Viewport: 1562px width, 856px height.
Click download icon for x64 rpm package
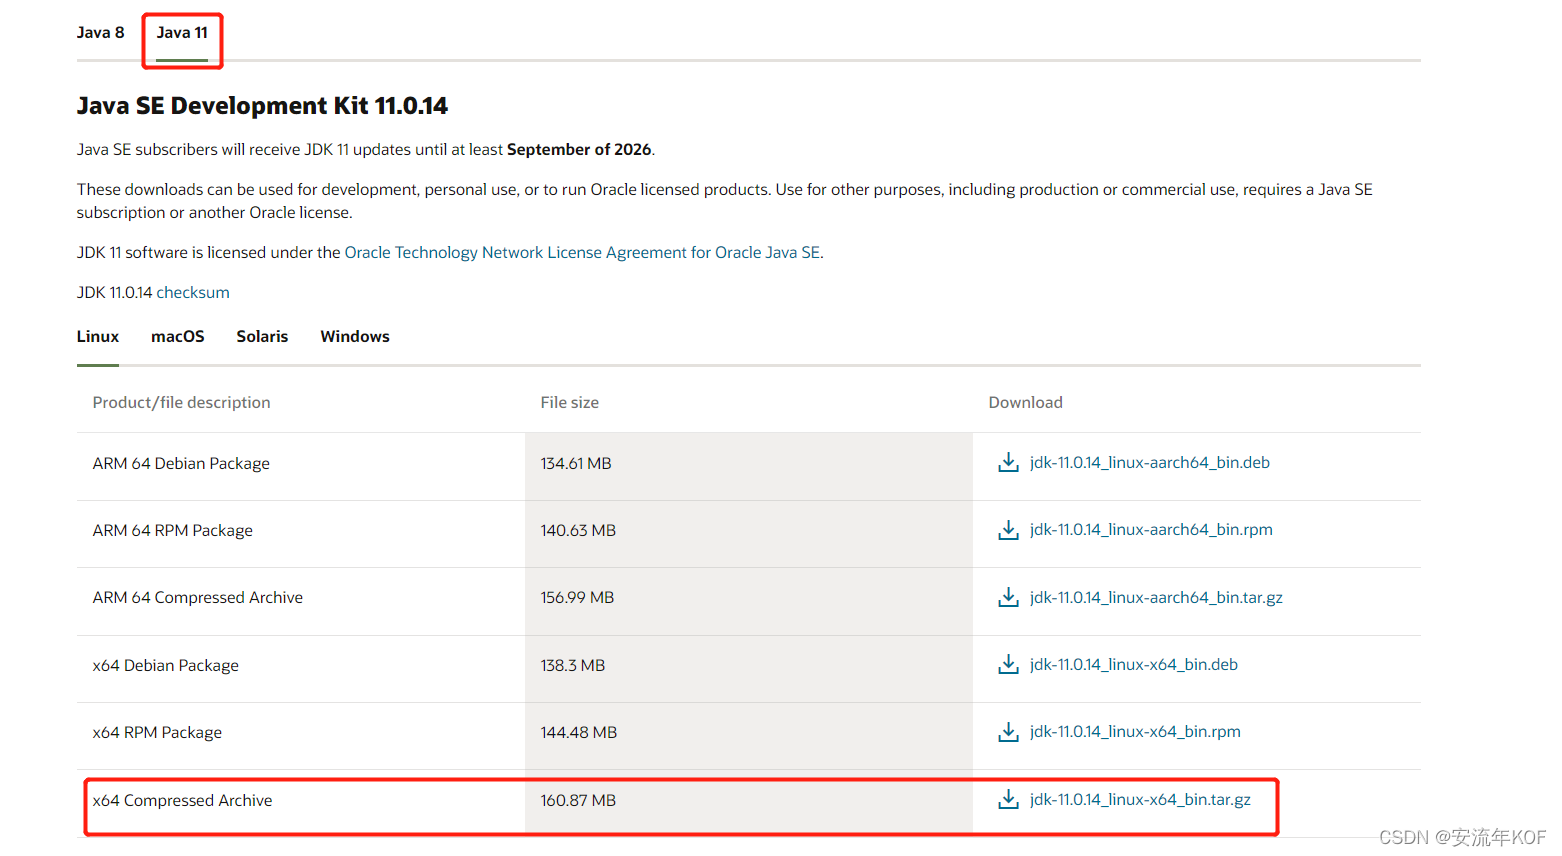pos(1008,732)
